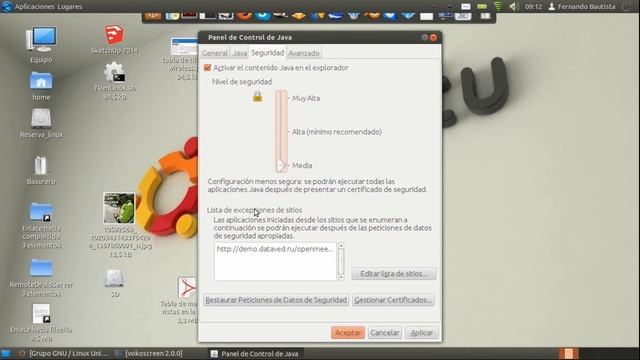This screenshot has width=640, height=360.
Task: Open the Aplicaciones menu
Action: click(34, 7)
